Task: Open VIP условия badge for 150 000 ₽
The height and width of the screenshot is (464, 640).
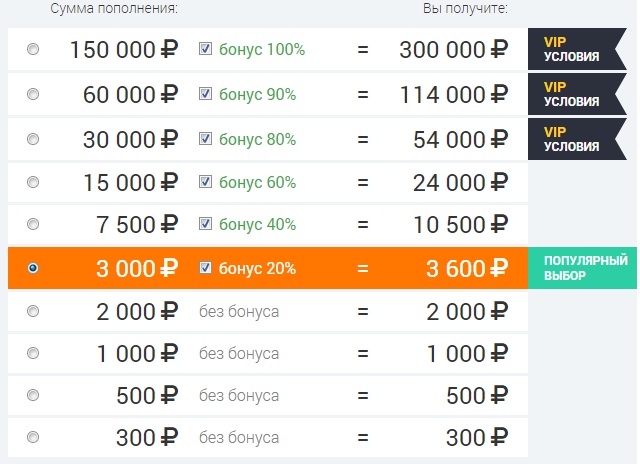Action: [x=577, y=49]
